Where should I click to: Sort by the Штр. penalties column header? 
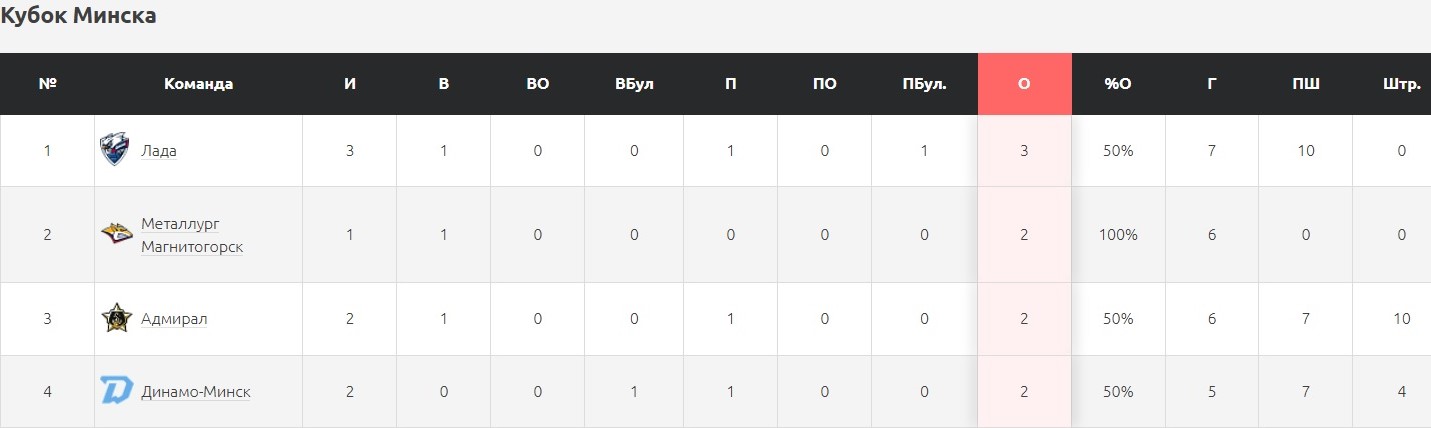click(x=1401, y=84)
